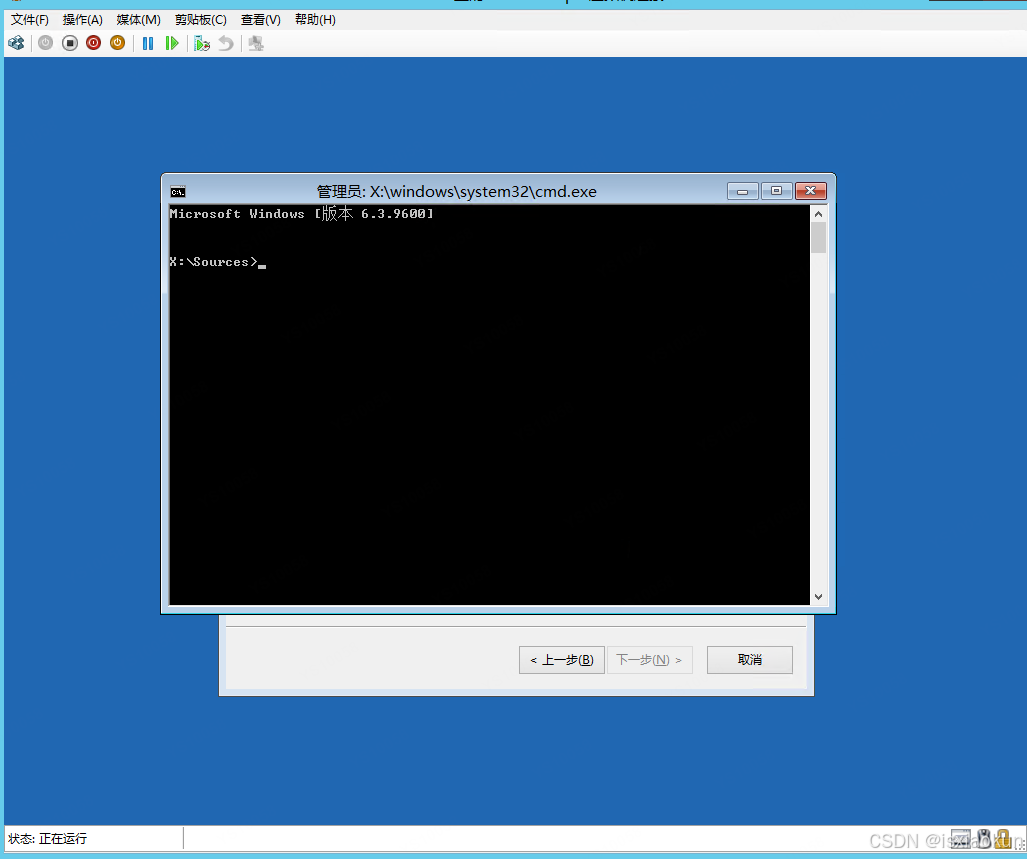The height and width of the screenshot is (859, 1027).
Task: Take a checkpoint of the virtual machine
Action: (x=200, y=43)
